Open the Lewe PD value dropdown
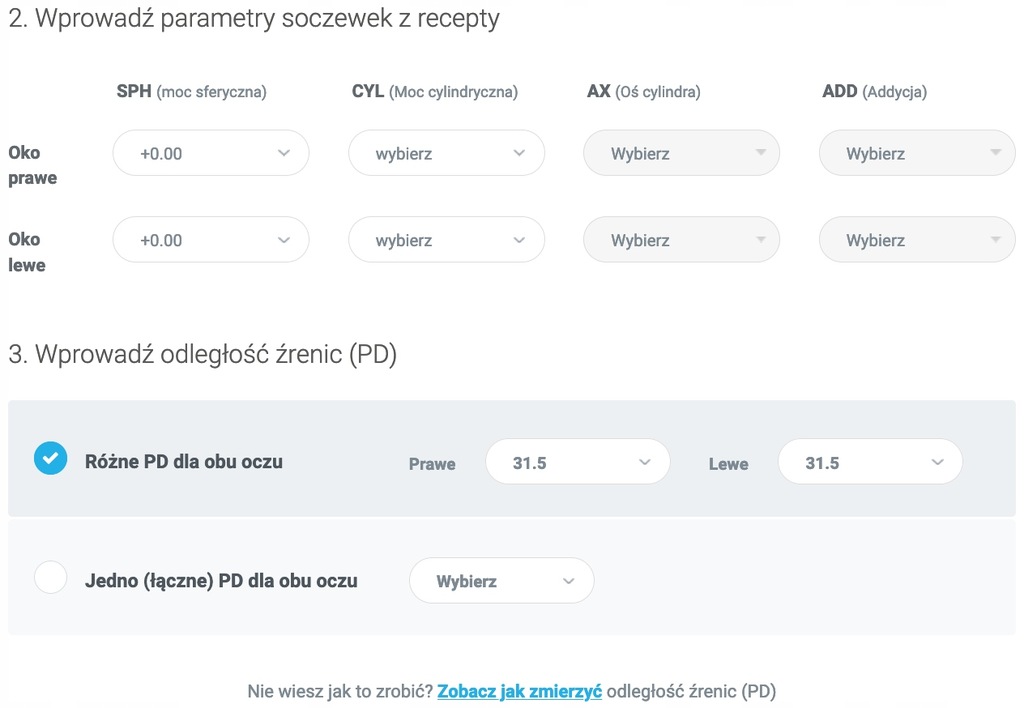The height and width of the screenshot is (708, 1024). [x=871, y=462]
